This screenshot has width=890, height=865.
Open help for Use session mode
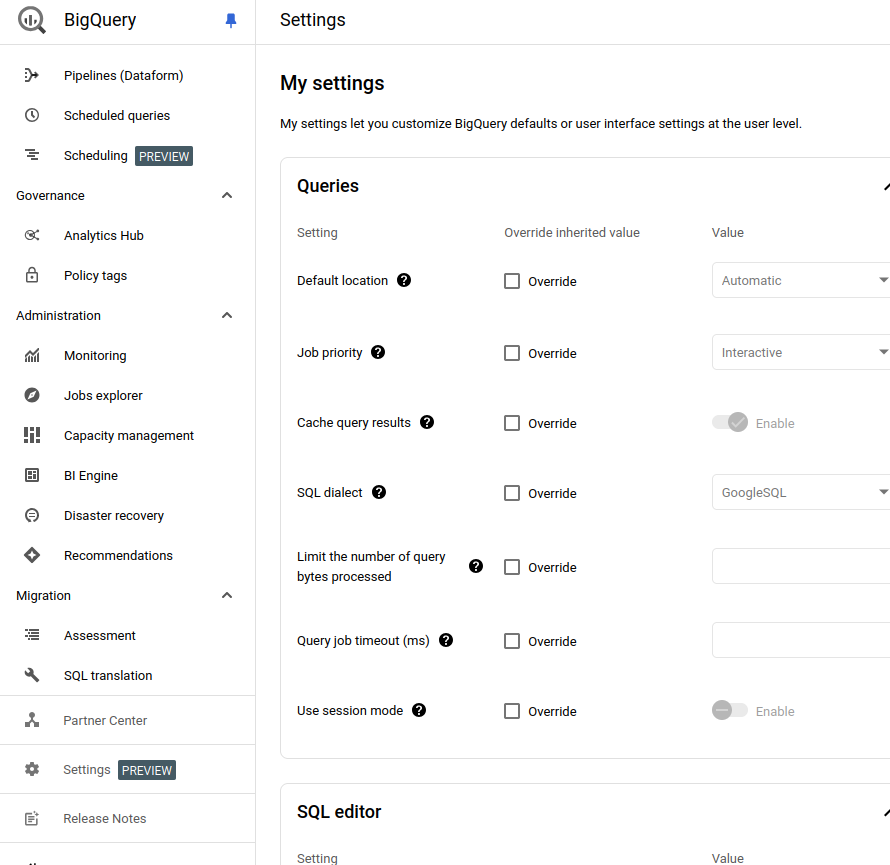419,710
